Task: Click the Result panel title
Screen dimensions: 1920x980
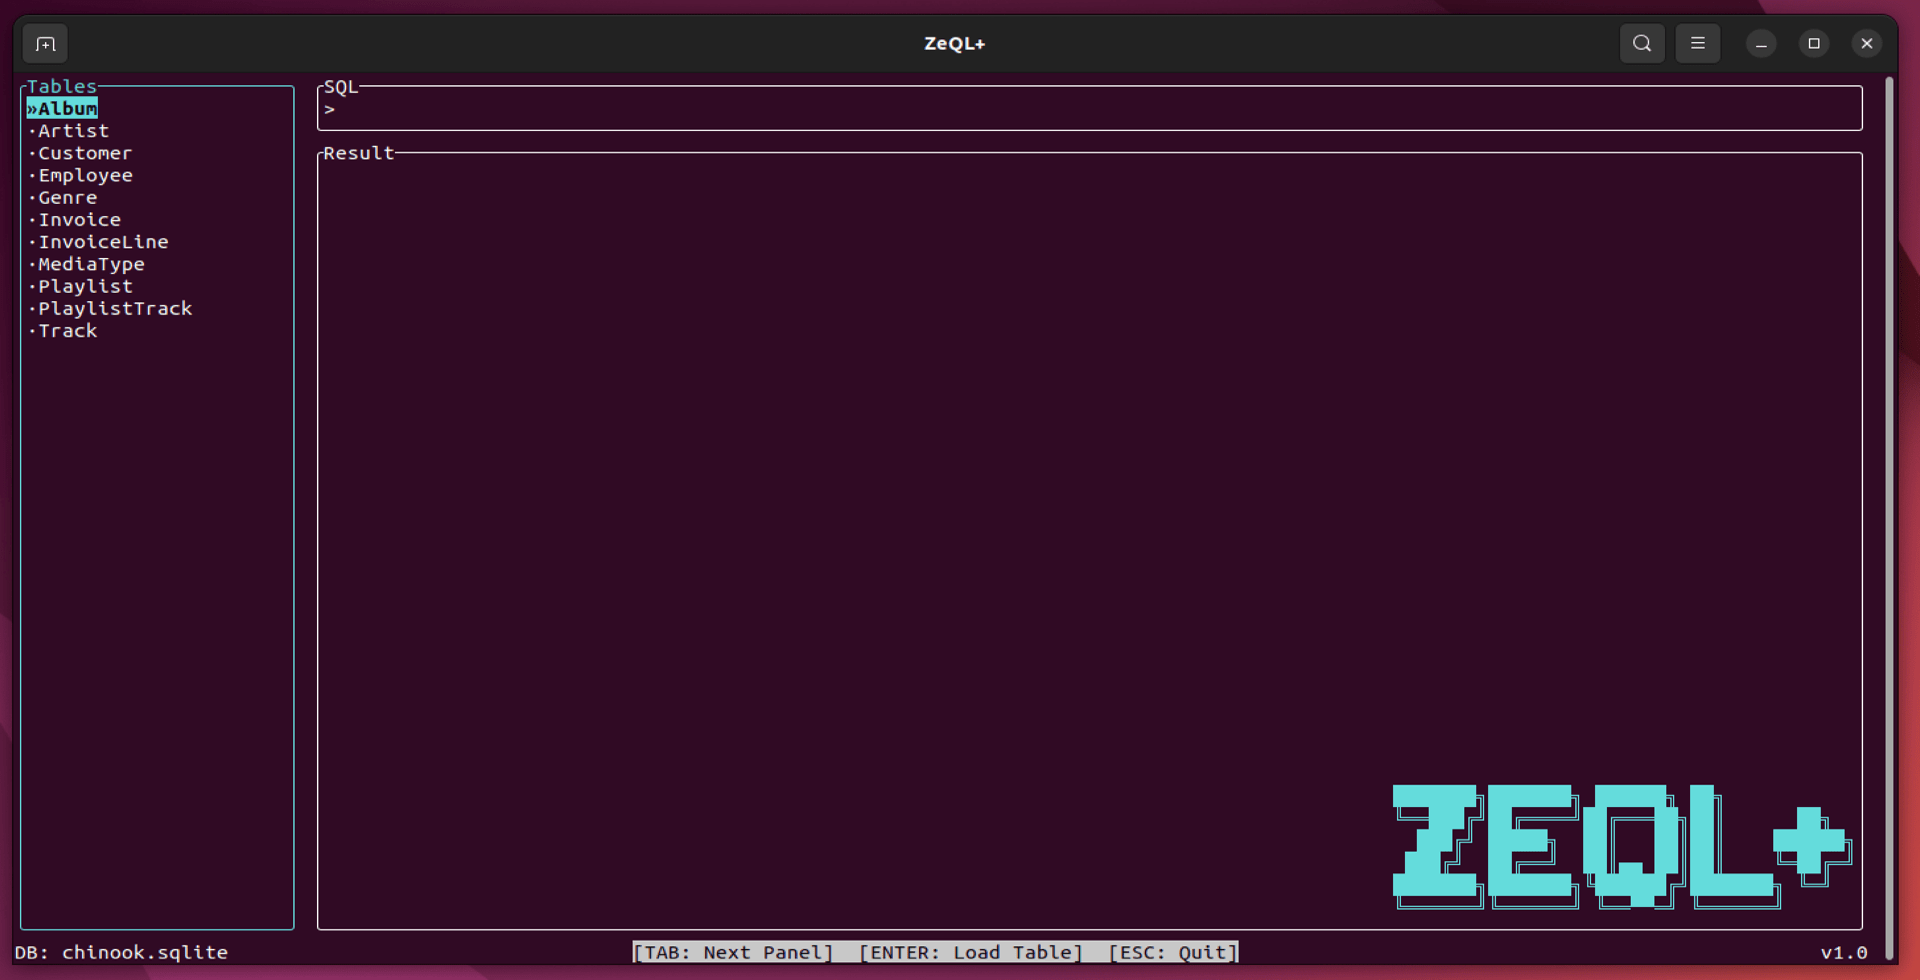Action: click(359, 153)
